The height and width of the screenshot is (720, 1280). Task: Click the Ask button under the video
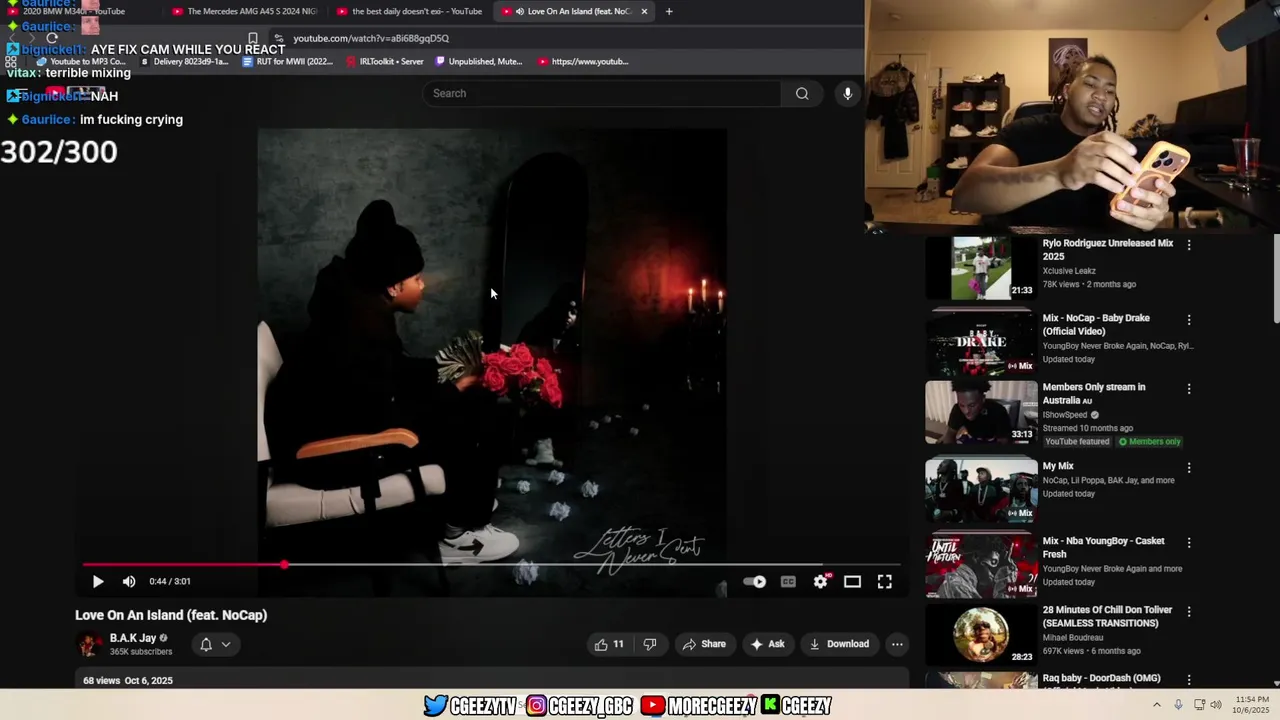click(x=767, y=644)
